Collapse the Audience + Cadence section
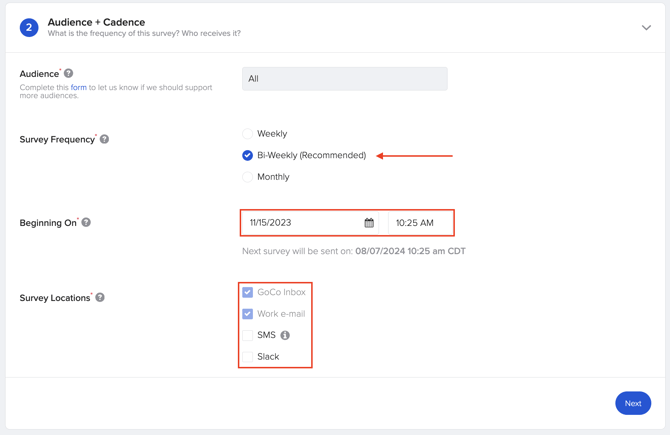 pos(646,28)
